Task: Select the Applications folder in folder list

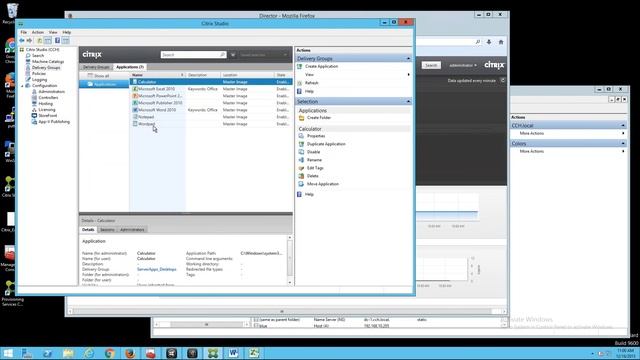Action: [x=104, y=84]
